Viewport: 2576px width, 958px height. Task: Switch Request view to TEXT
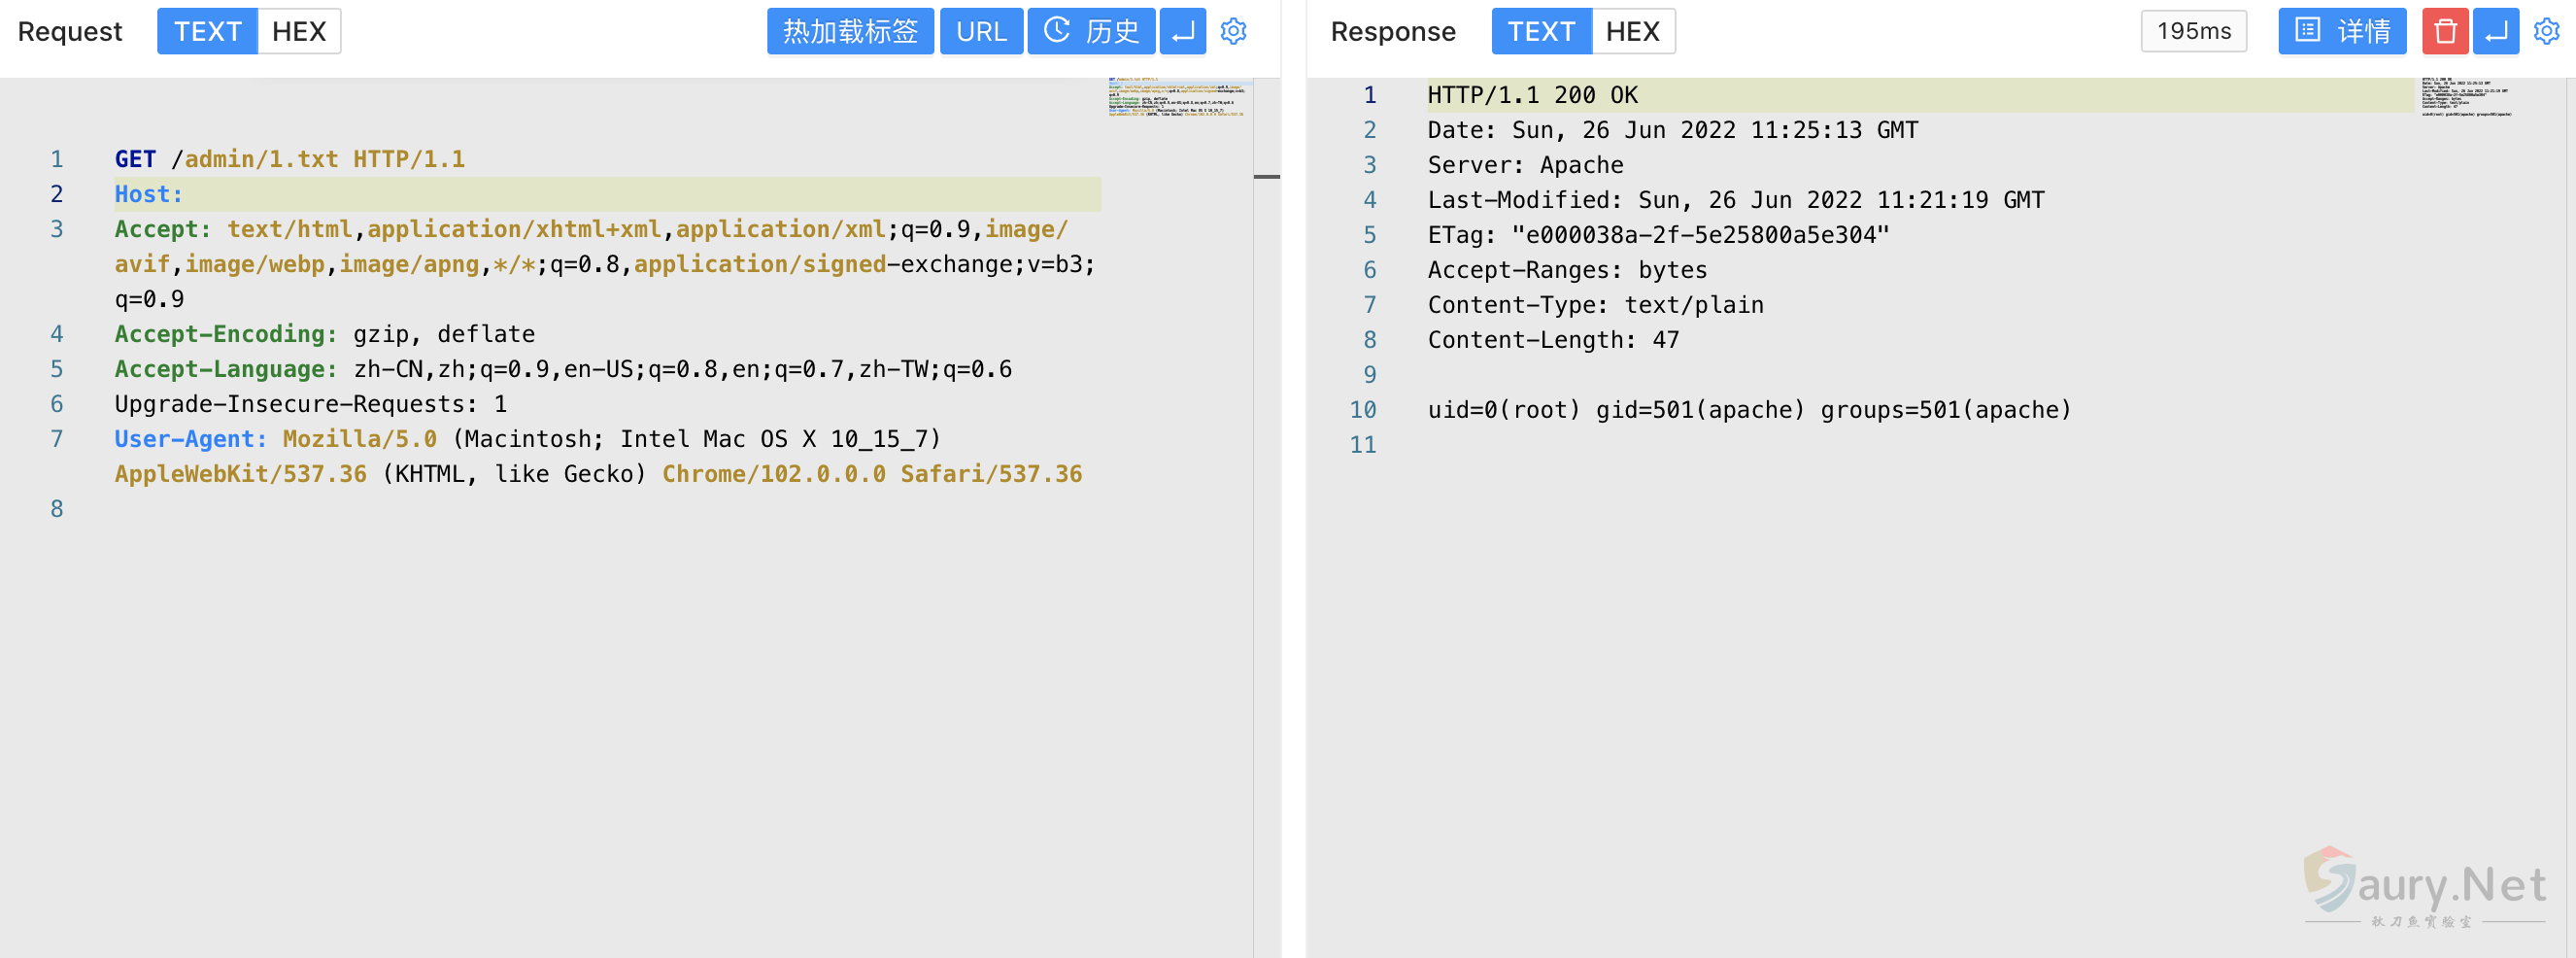pos(207,32)
